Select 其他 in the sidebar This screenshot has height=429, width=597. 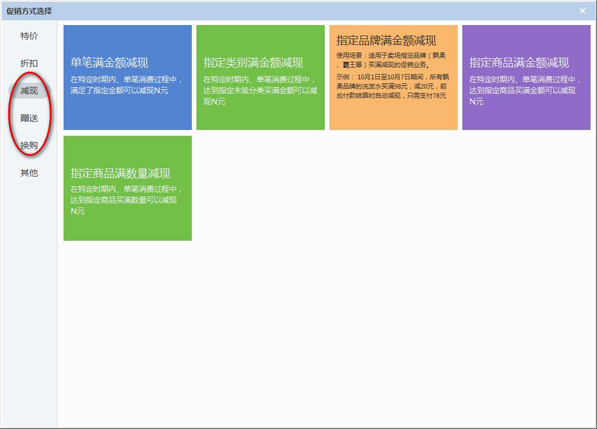29,173
